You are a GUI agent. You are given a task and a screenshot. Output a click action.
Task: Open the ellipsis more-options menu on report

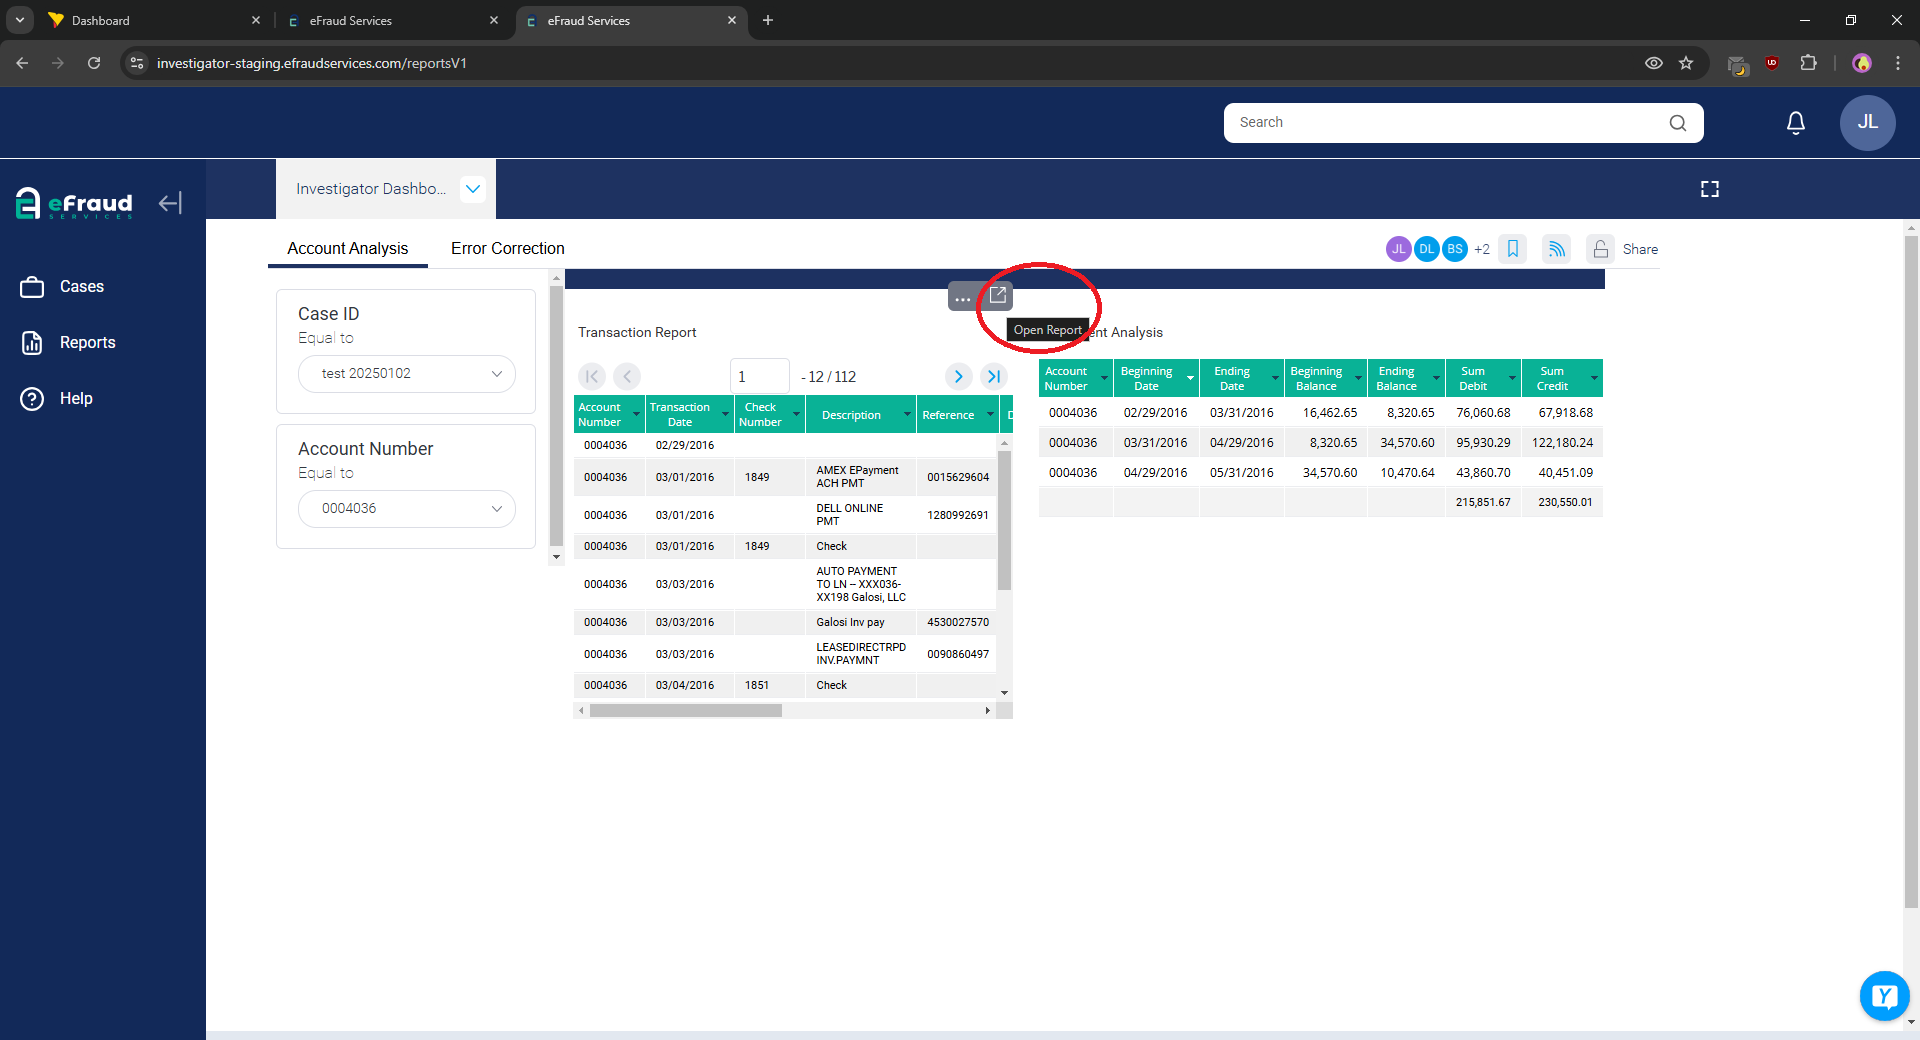pos(962,297)
